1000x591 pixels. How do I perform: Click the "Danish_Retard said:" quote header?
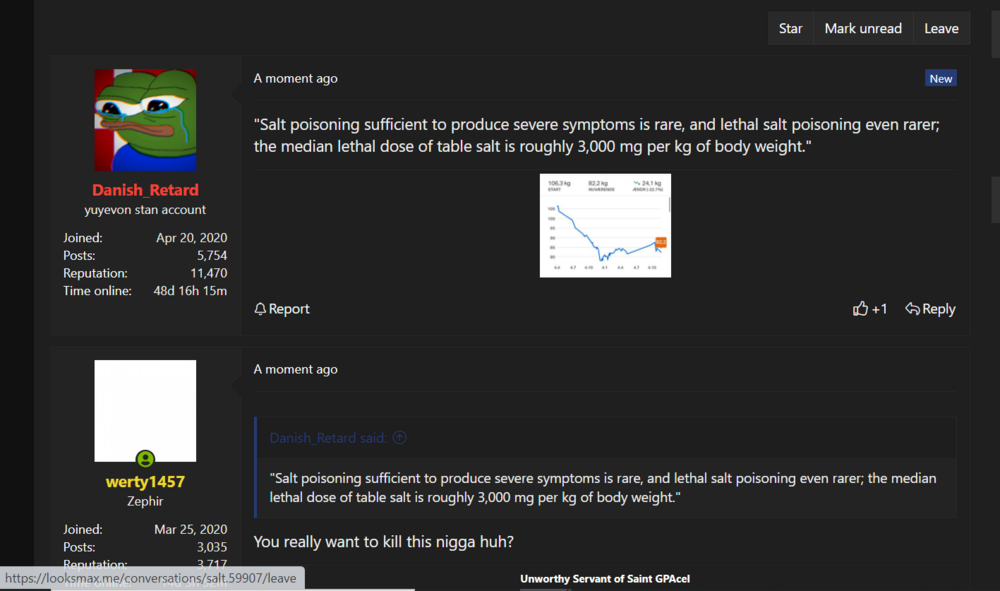(x=329, y=437)
